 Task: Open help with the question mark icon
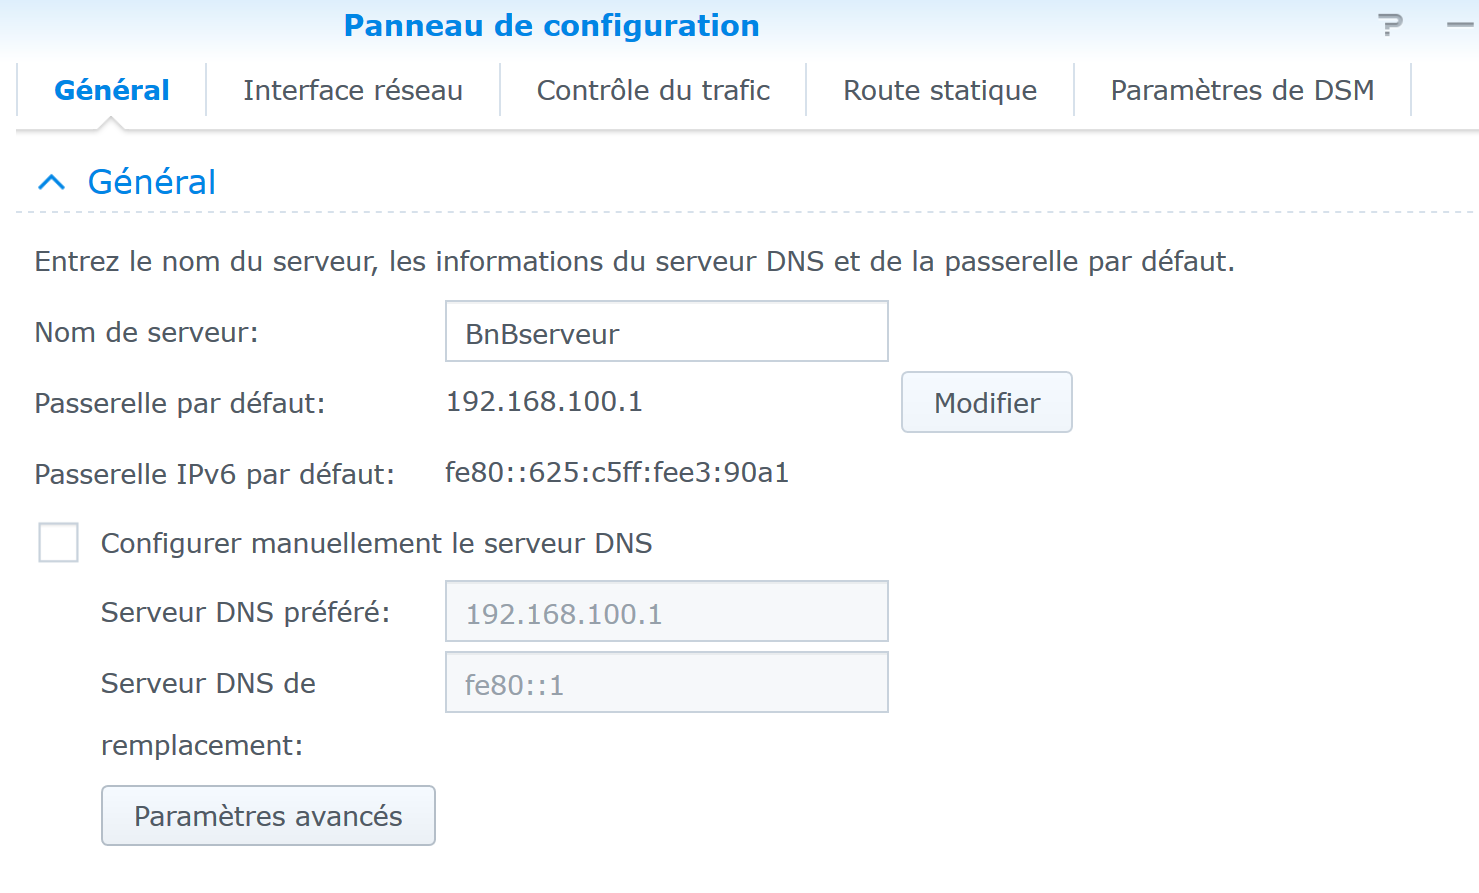[1390, 25]
